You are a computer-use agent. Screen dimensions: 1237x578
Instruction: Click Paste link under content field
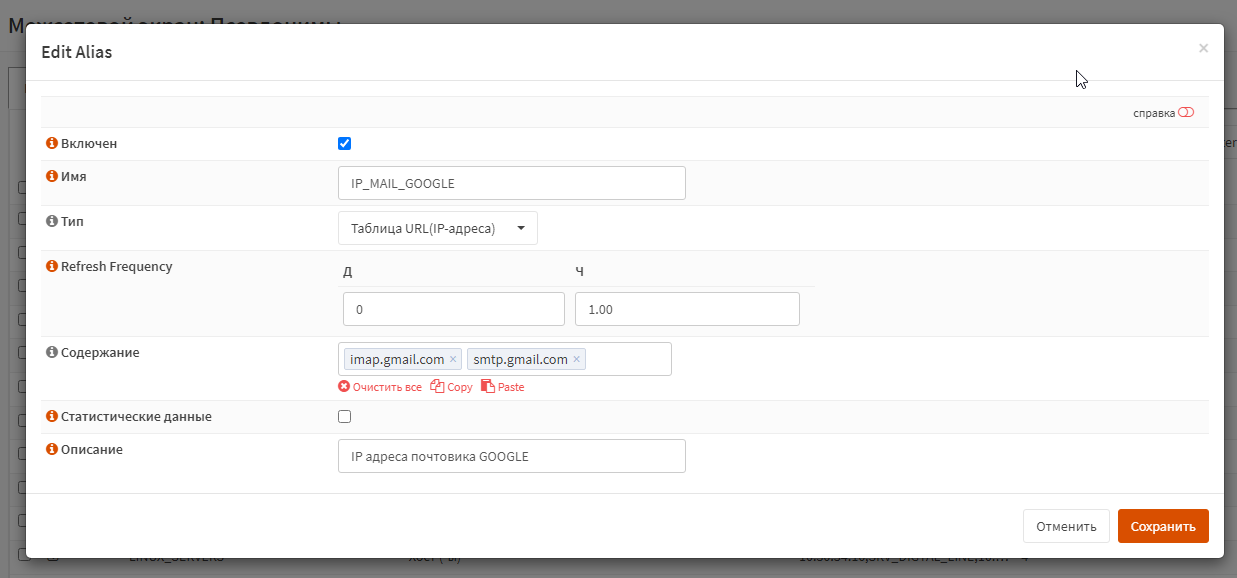[502, 387]
